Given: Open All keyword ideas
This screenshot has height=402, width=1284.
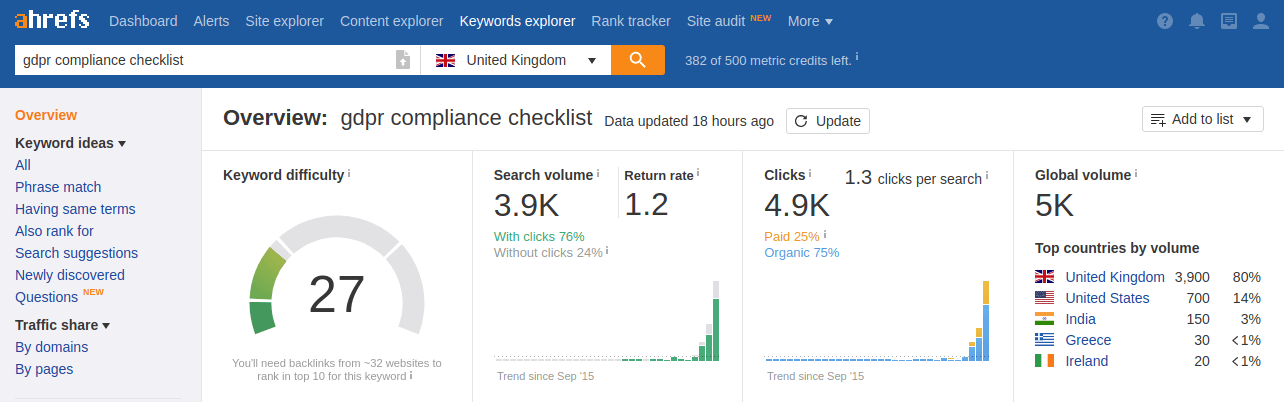Looking at the screenshot, I should [23, 165].
